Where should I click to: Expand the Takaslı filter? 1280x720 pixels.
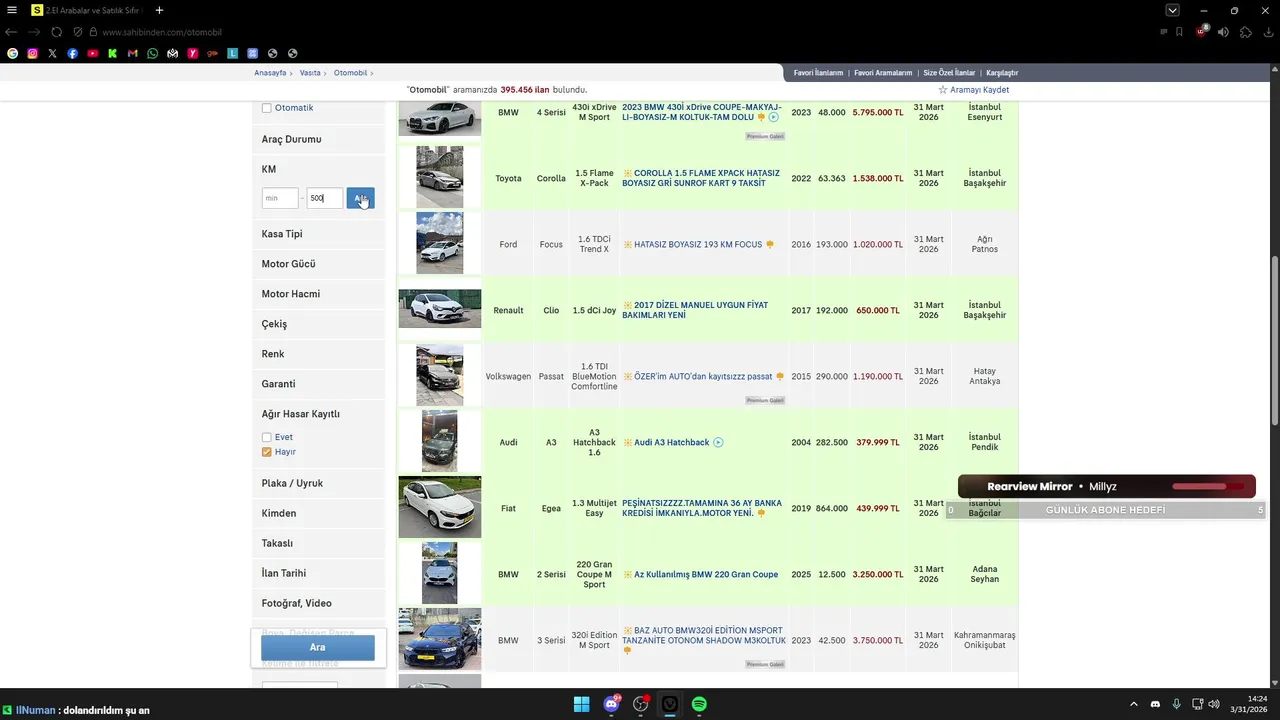tap(318, 543)
